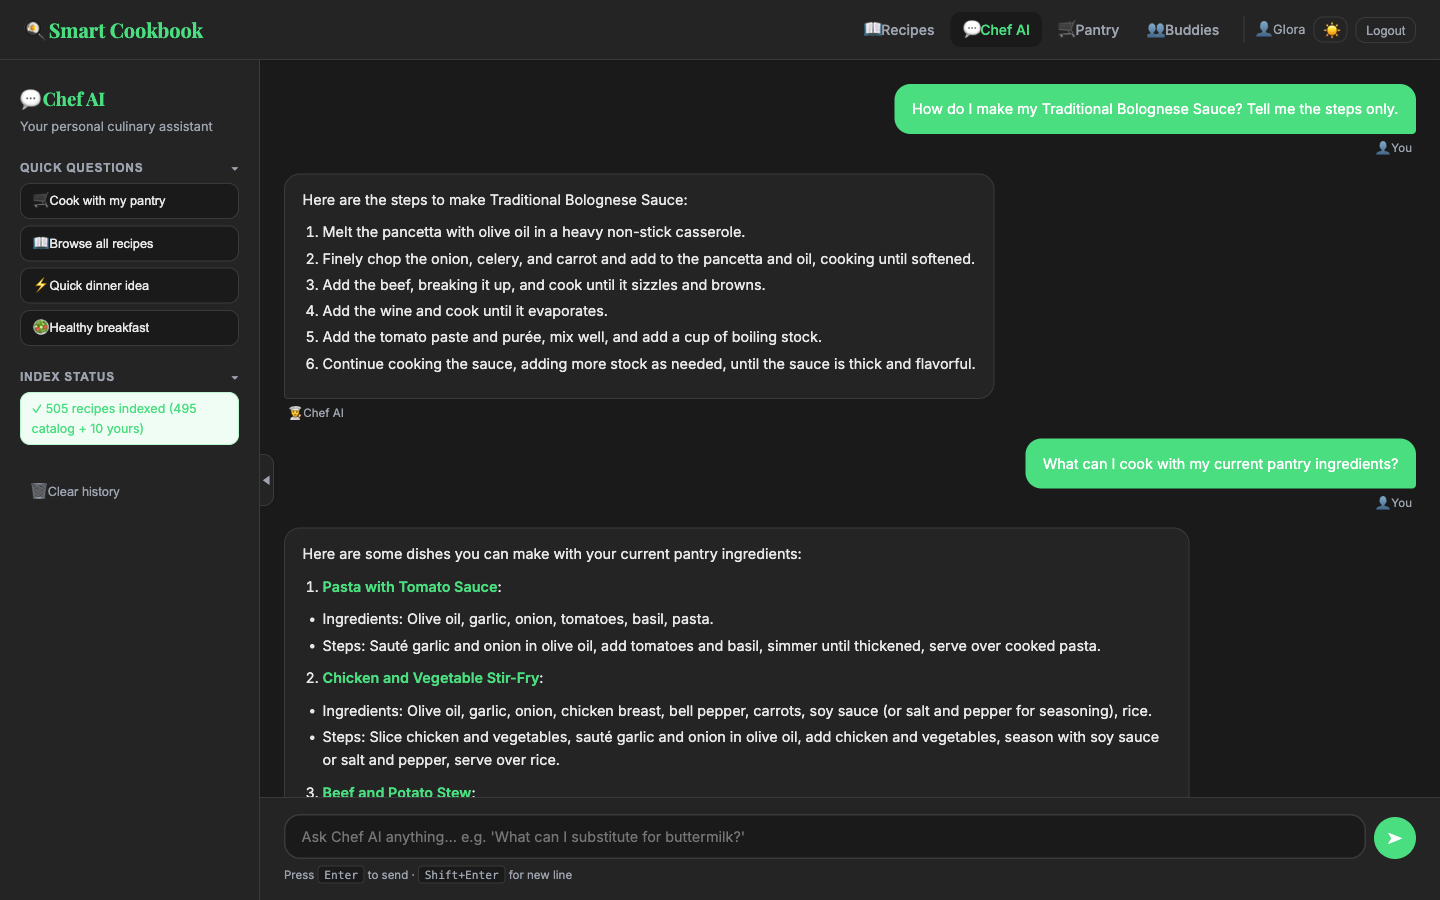This screenshot has width=1440, height=900.
Task: Open Chicken and Vegetable Stir-Fry link
Action: point(430,678)
